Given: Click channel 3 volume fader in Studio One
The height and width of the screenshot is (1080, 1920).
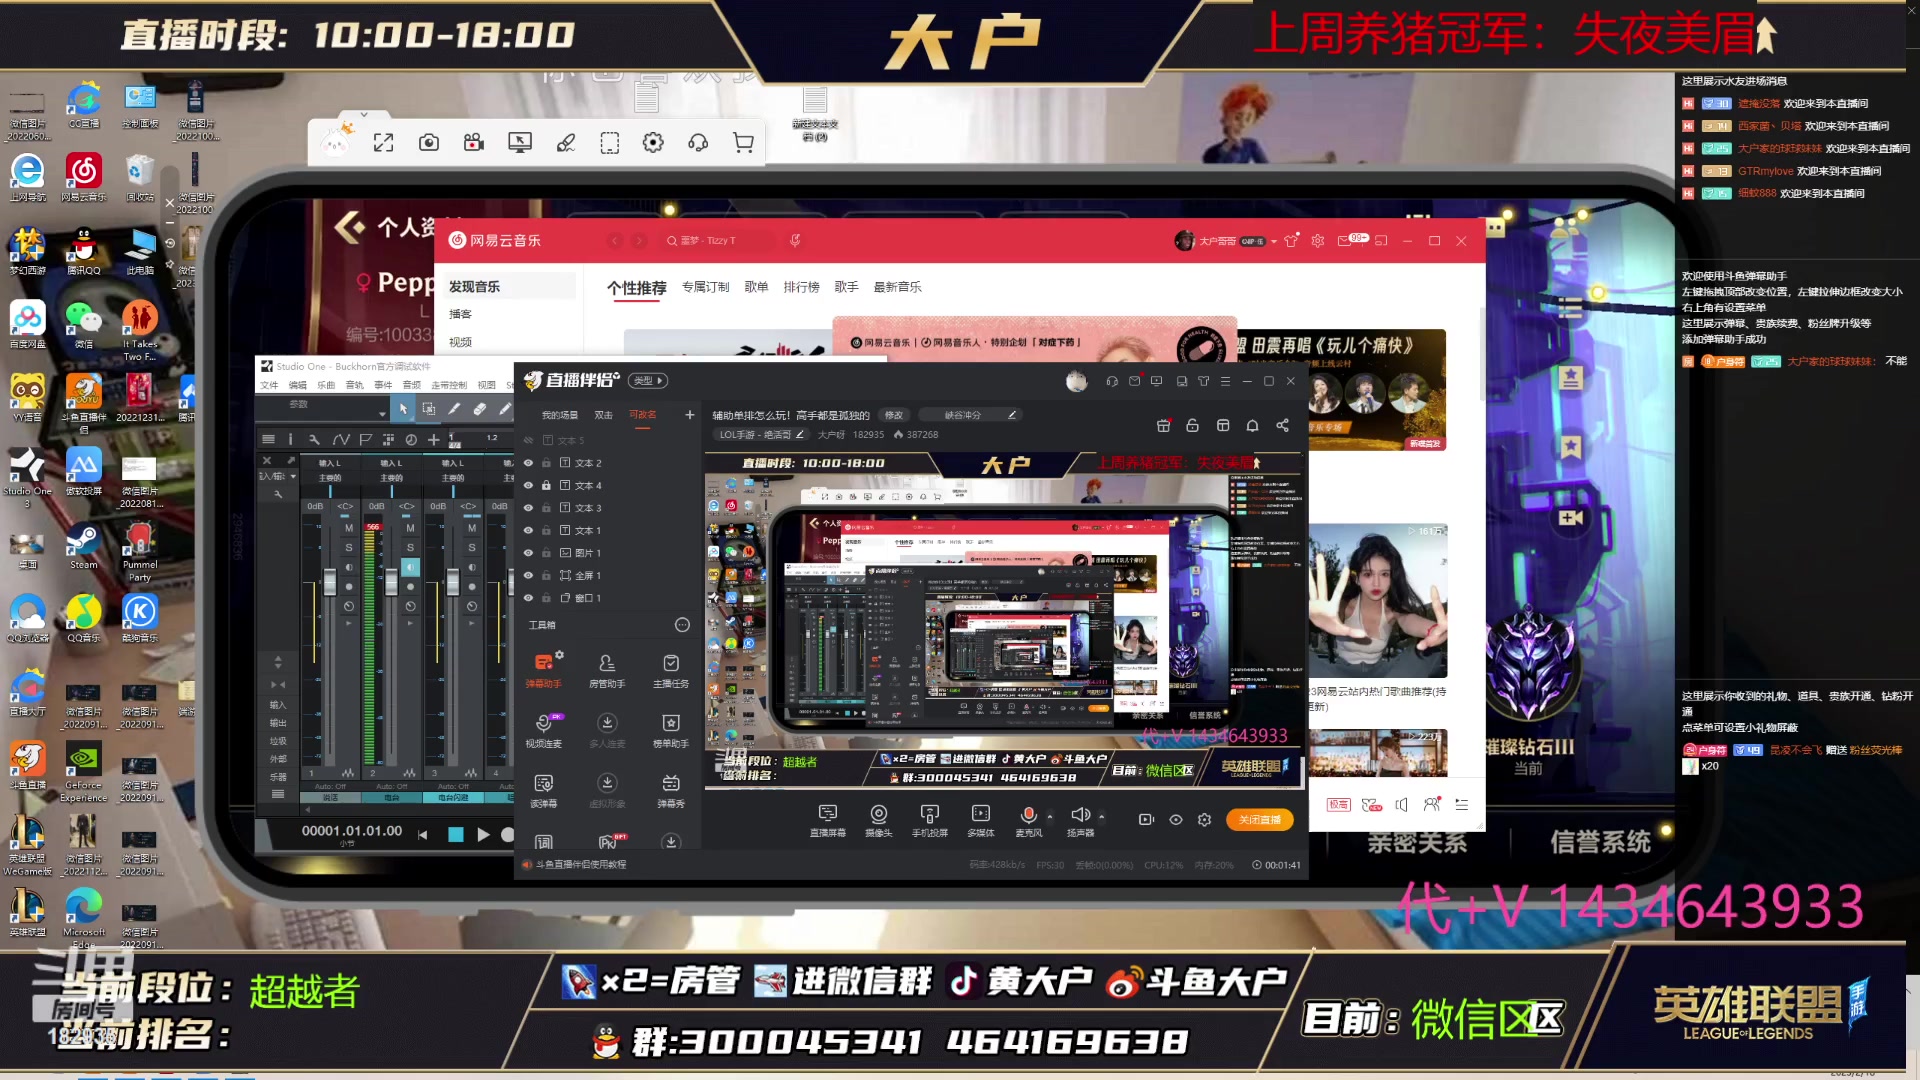Looking at the screenshot, I should click(x=453, y=583).
